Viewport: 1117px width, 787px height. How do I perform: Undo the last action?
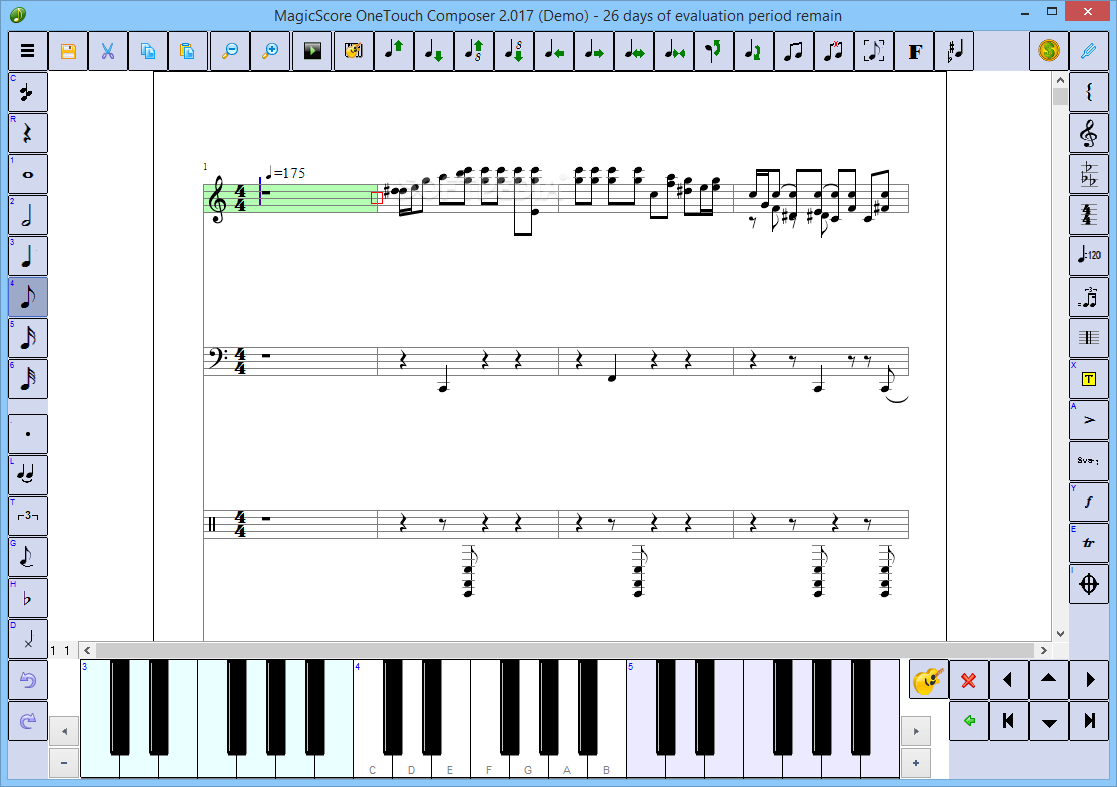pyautogui.click(x=28, y=680)
